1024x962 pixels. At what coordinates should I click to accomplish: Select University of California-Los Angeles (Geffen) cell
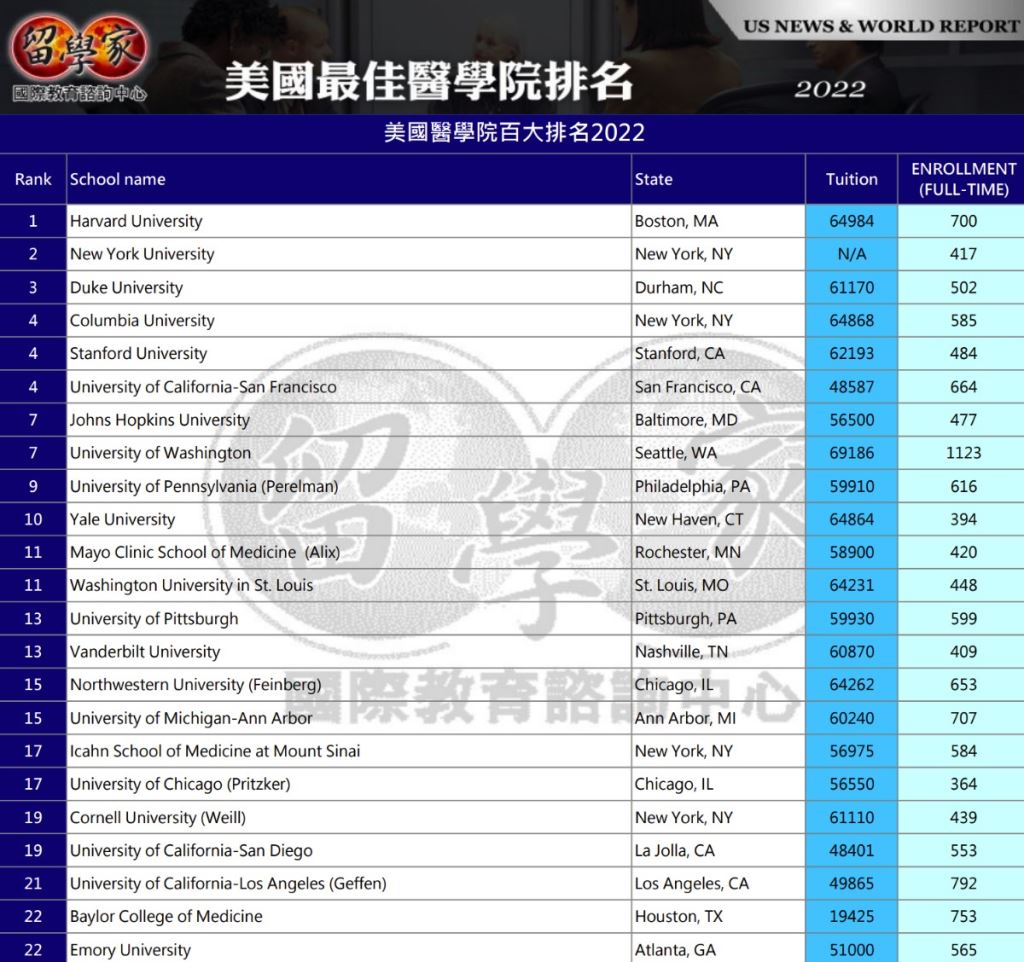349,884
